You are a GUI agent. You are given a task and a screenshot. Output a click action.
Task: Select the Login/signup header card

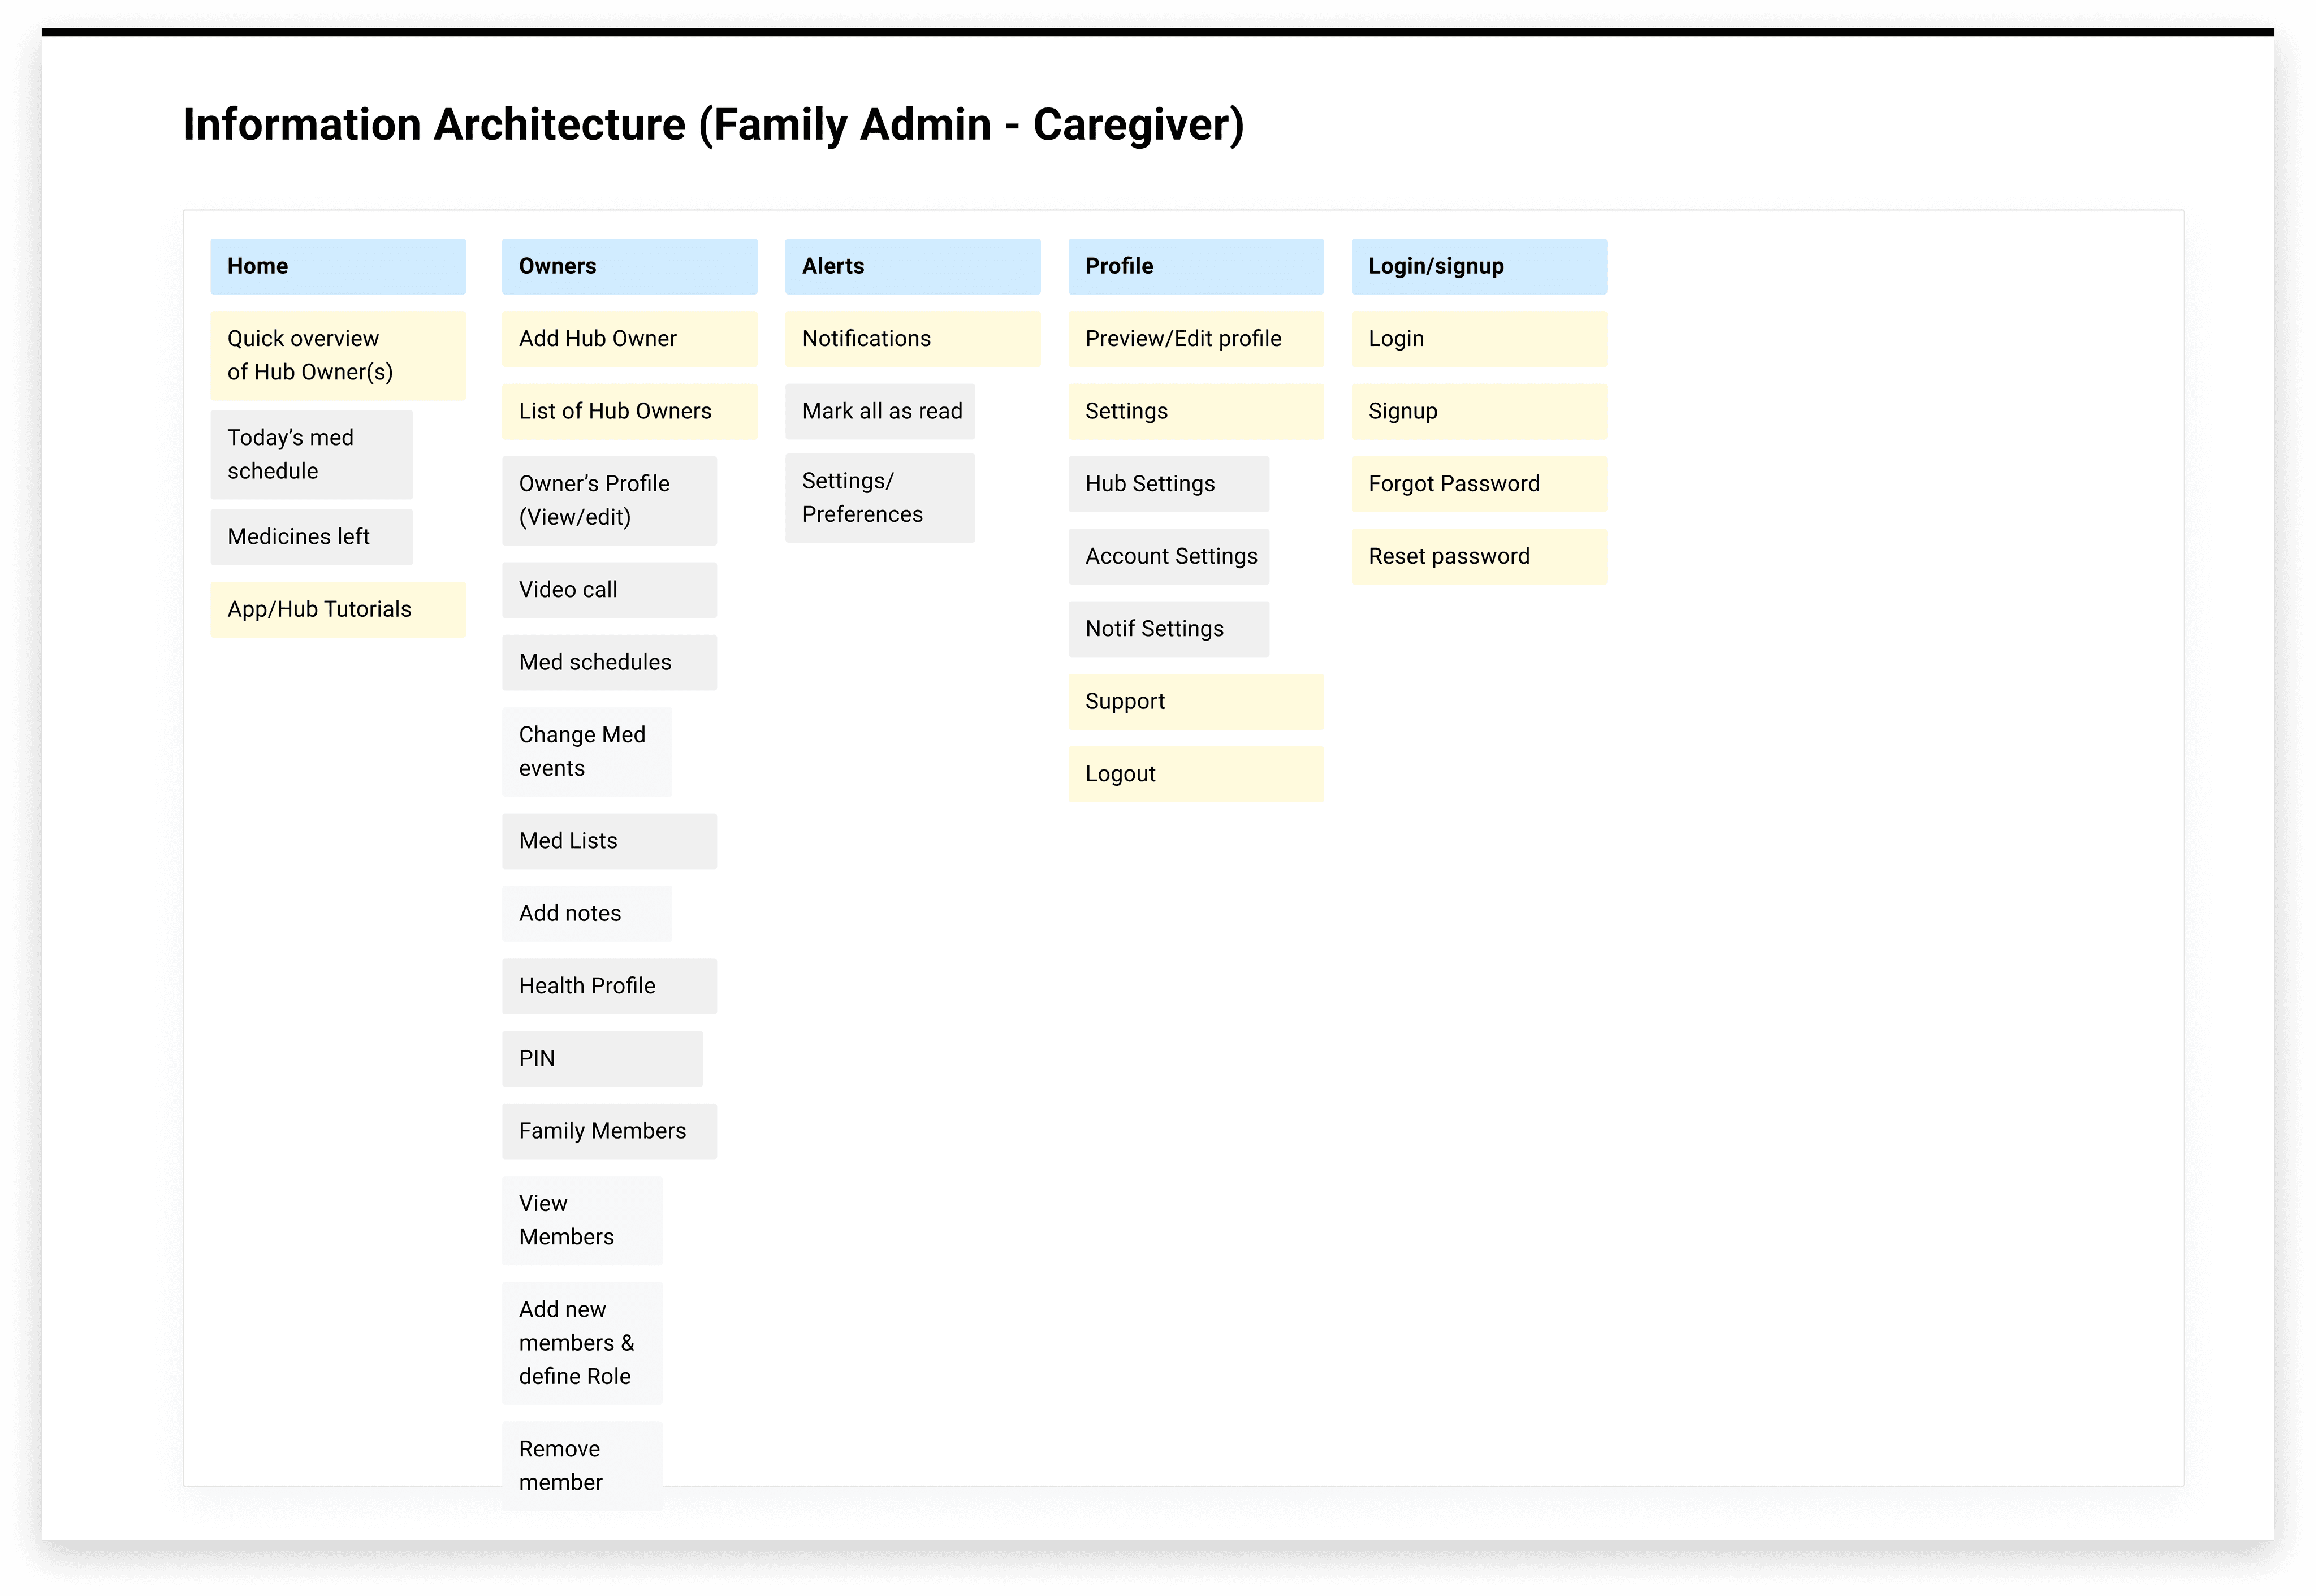[x=1478, y=266]
